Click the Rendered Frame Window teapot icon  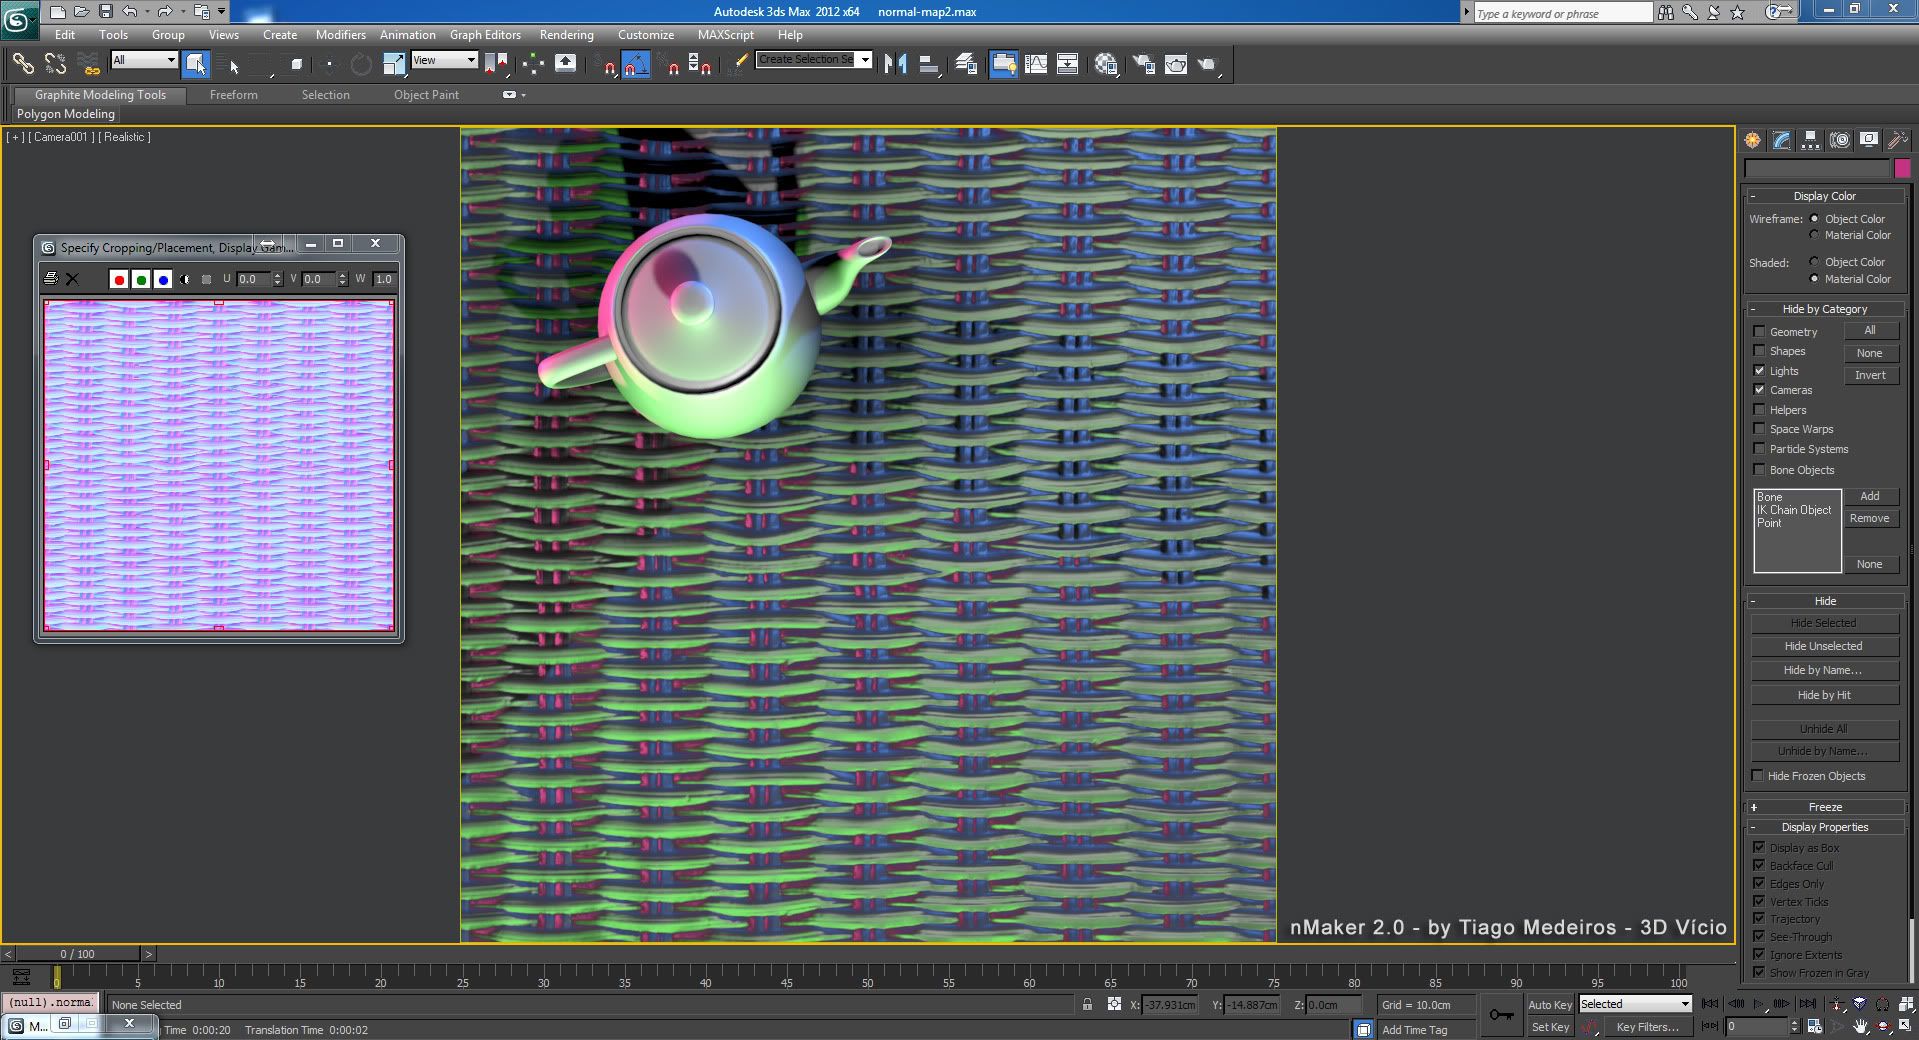point(1176,64)
